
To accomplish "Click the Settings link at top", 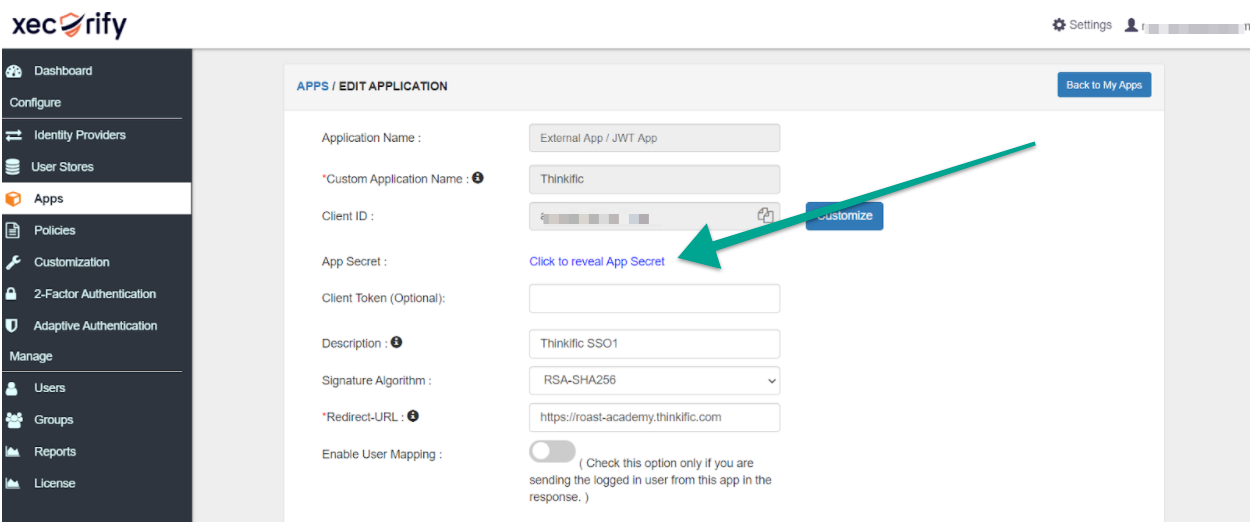I will click(x=1090, y=25).
